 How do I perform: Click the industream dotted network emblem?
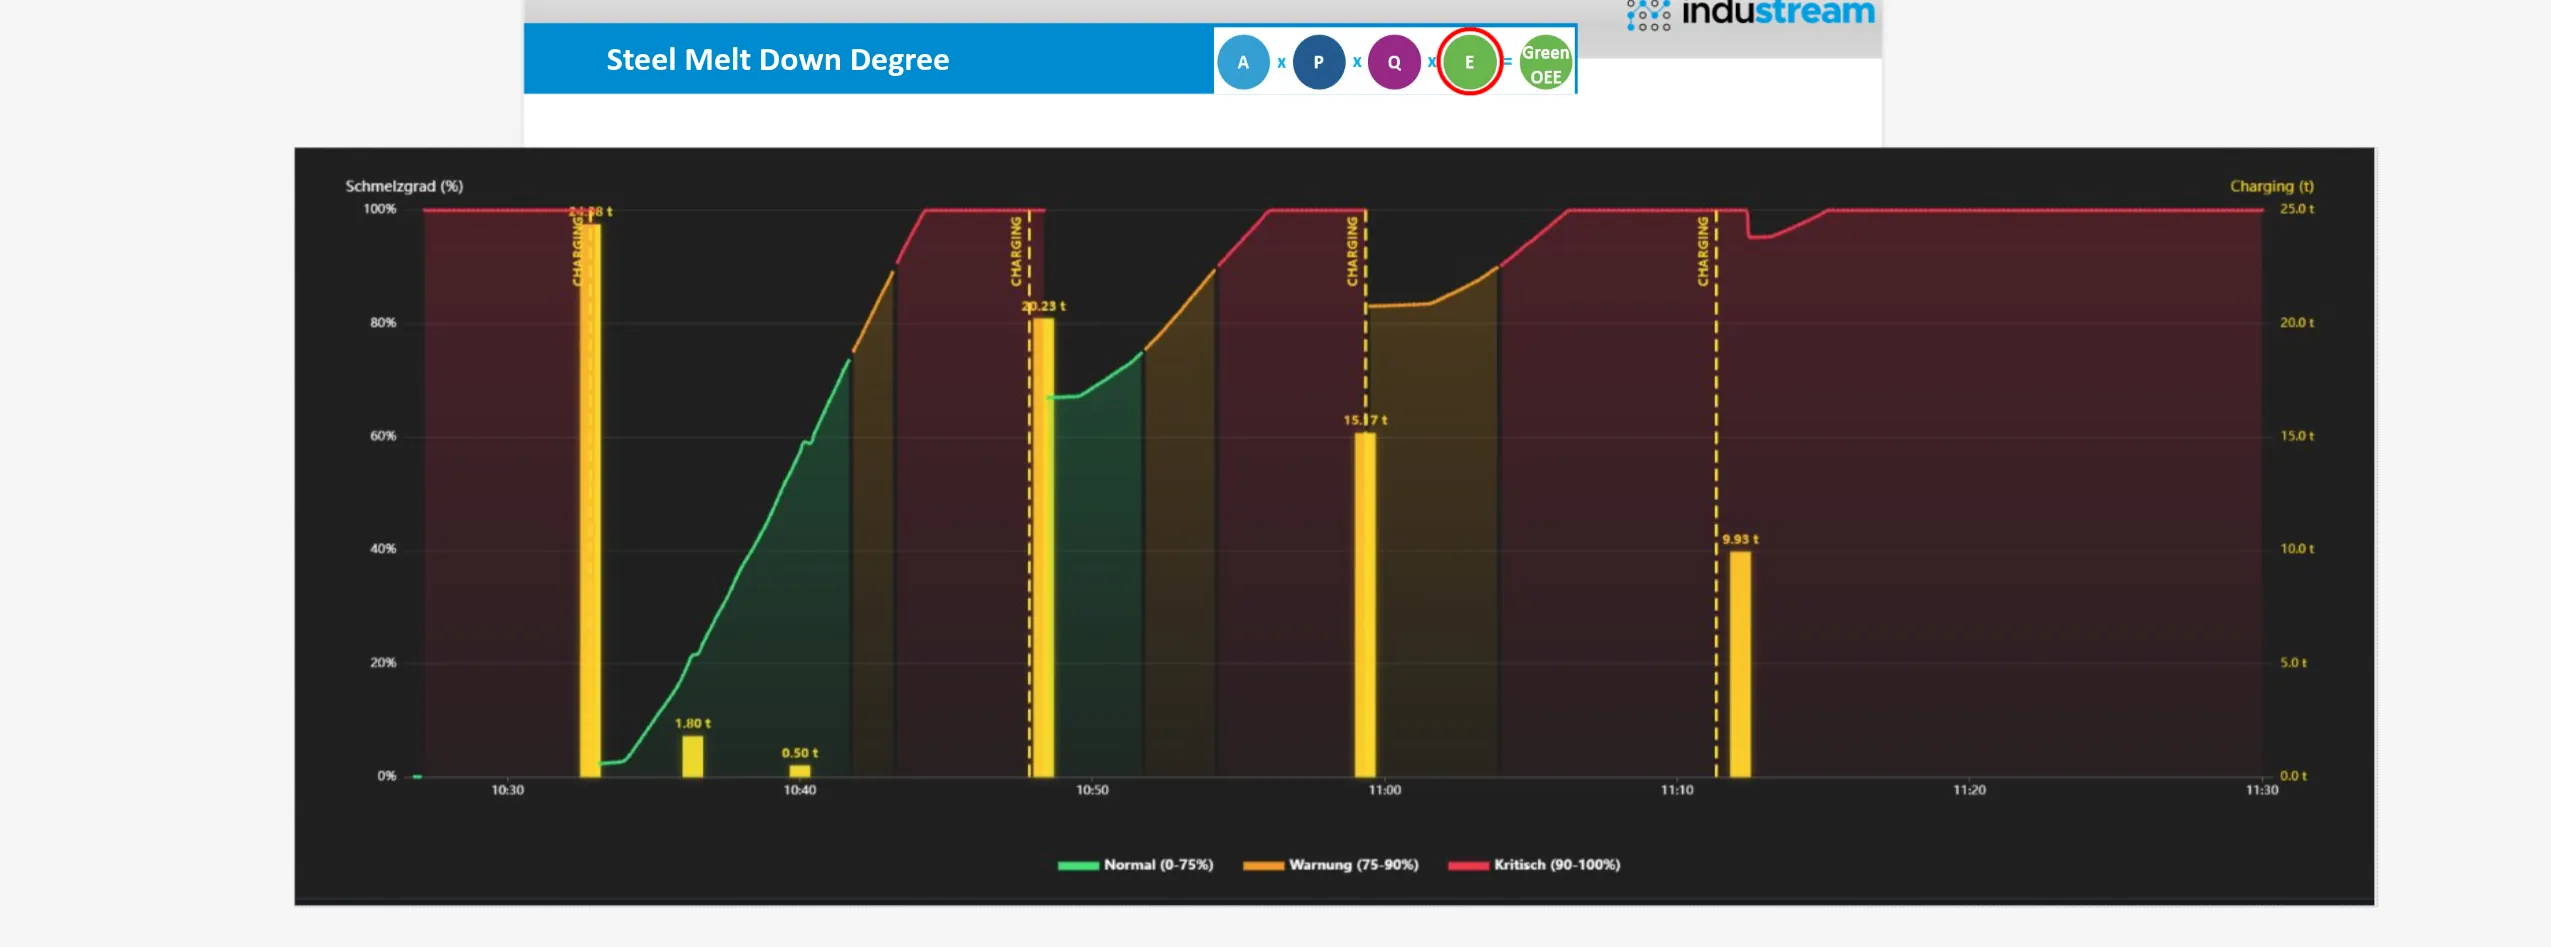tap(1647, 13)
